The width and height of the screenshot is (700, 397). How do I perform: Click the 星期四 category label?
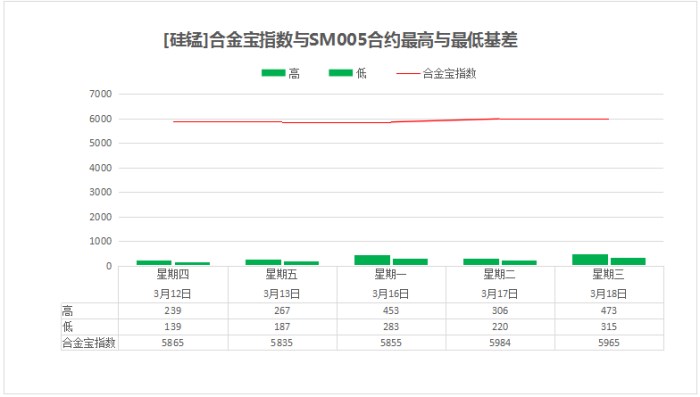[x=173, y=274]
